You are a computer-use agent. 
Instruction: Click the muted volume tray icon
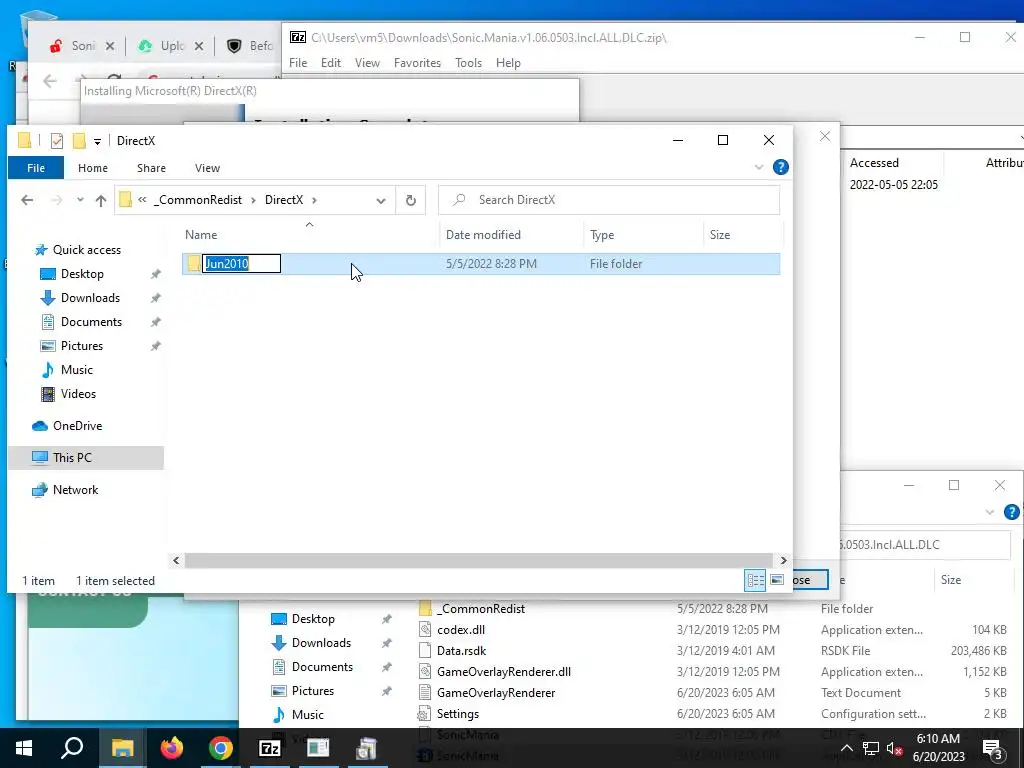click(x=895, y=748)
